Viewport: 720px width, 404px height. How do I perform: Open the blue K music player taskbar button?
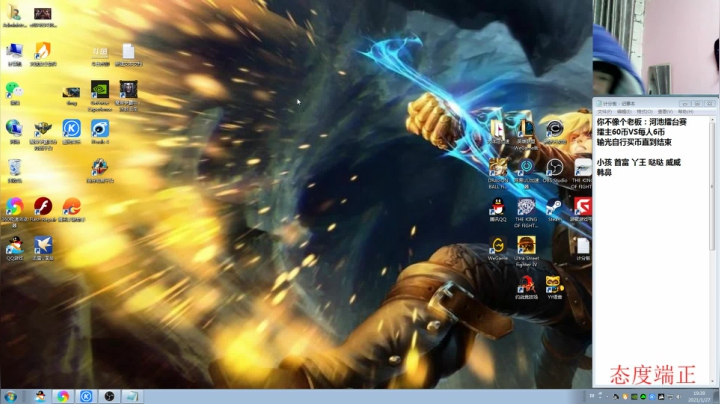tap(86, 396)
